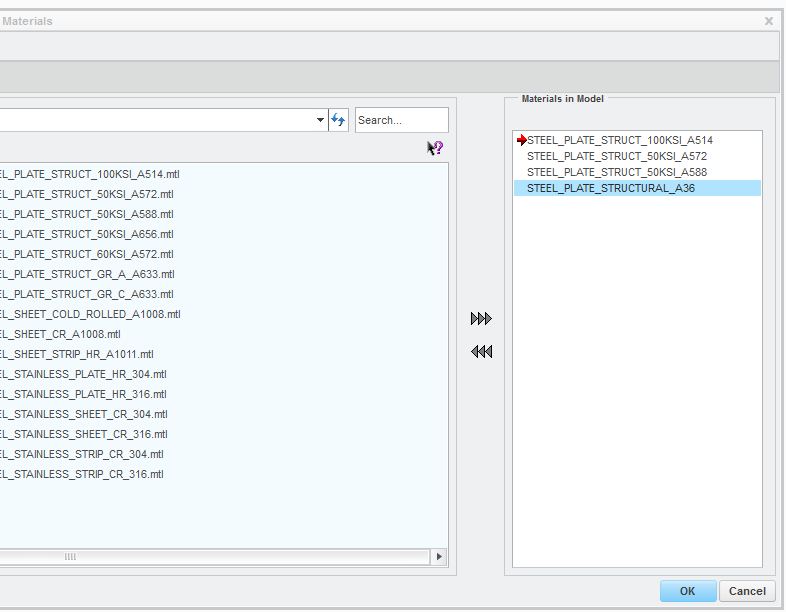Select the PLATE_STRUCT_100KSI_A514.mtl library file
The image size is (786, 612).
pyautogui.click(x=90, y=174)
